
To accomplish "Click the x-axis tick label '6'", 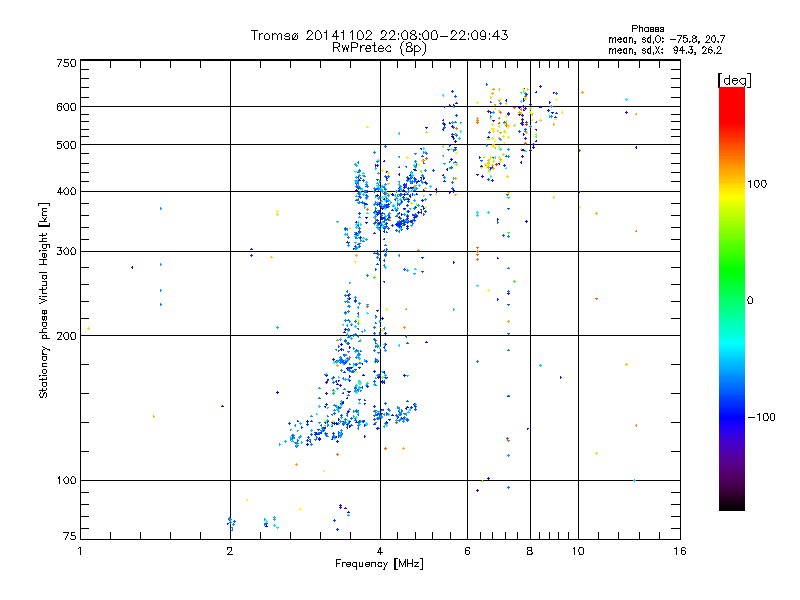I will [x=467, y=551].
